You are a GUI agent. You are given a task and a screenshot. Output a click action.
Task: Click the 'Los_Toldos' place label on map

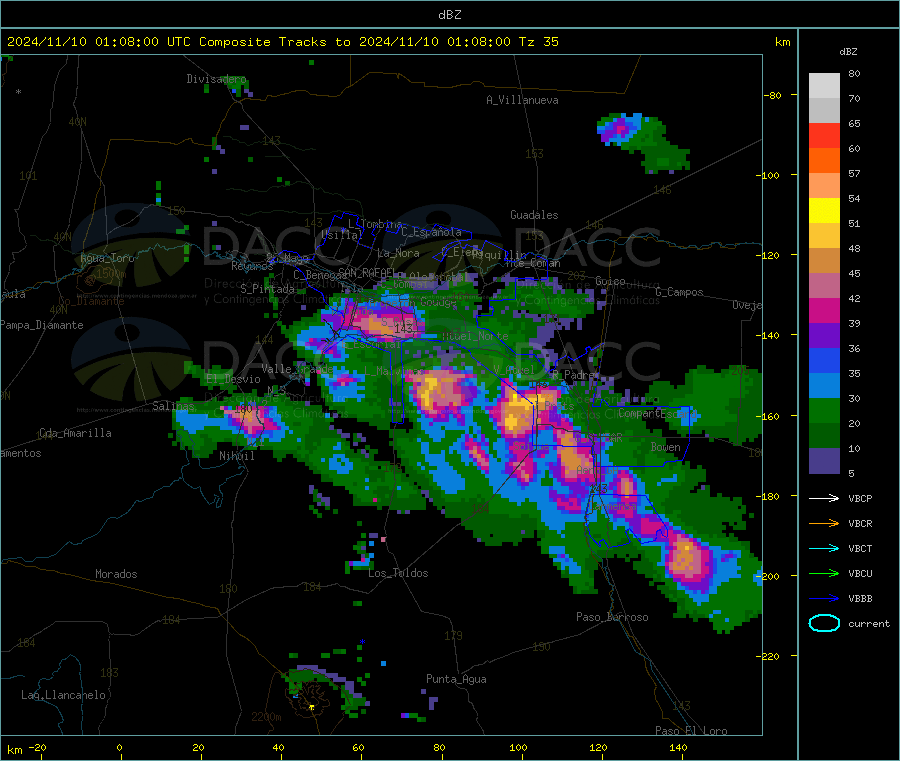(x=398, y=573)
